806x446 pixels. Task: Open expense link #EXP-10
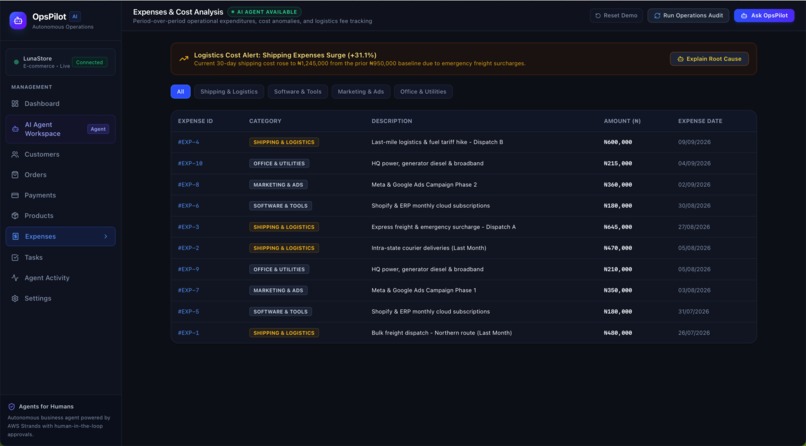(x=190, y=163)
